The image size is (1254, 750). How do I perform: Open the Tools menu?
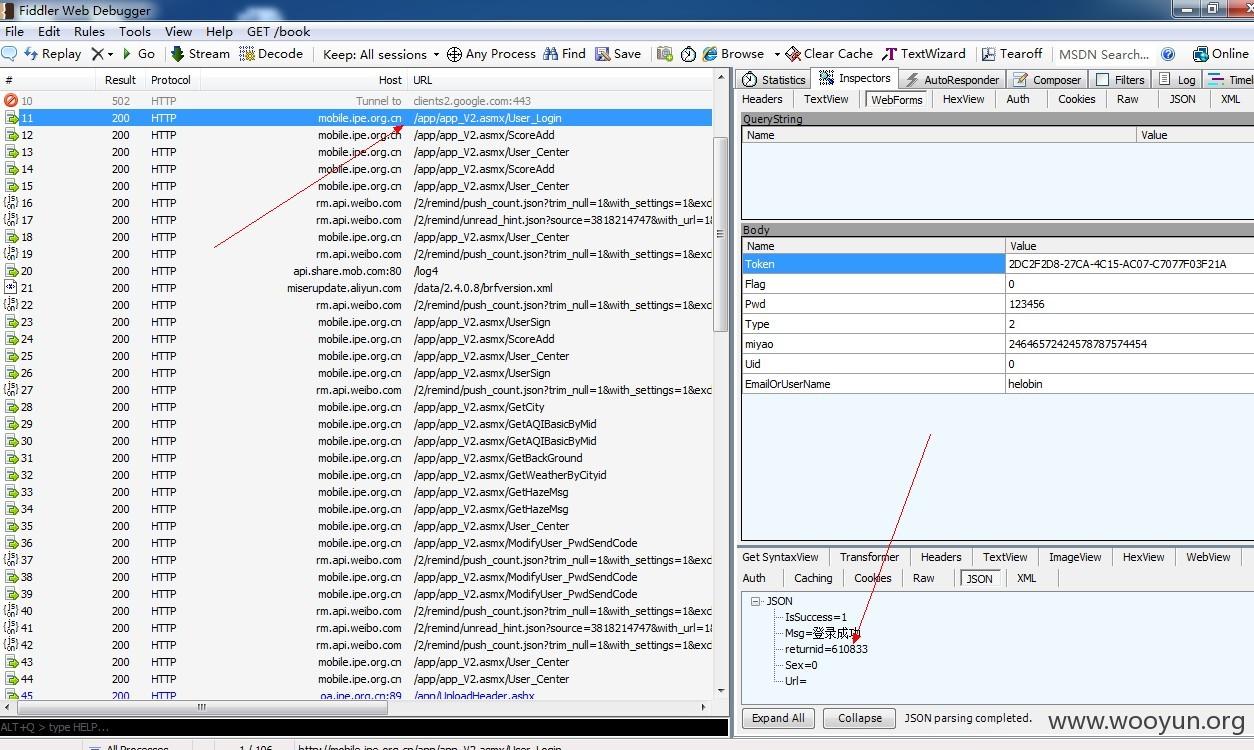[x=135, y=31]
